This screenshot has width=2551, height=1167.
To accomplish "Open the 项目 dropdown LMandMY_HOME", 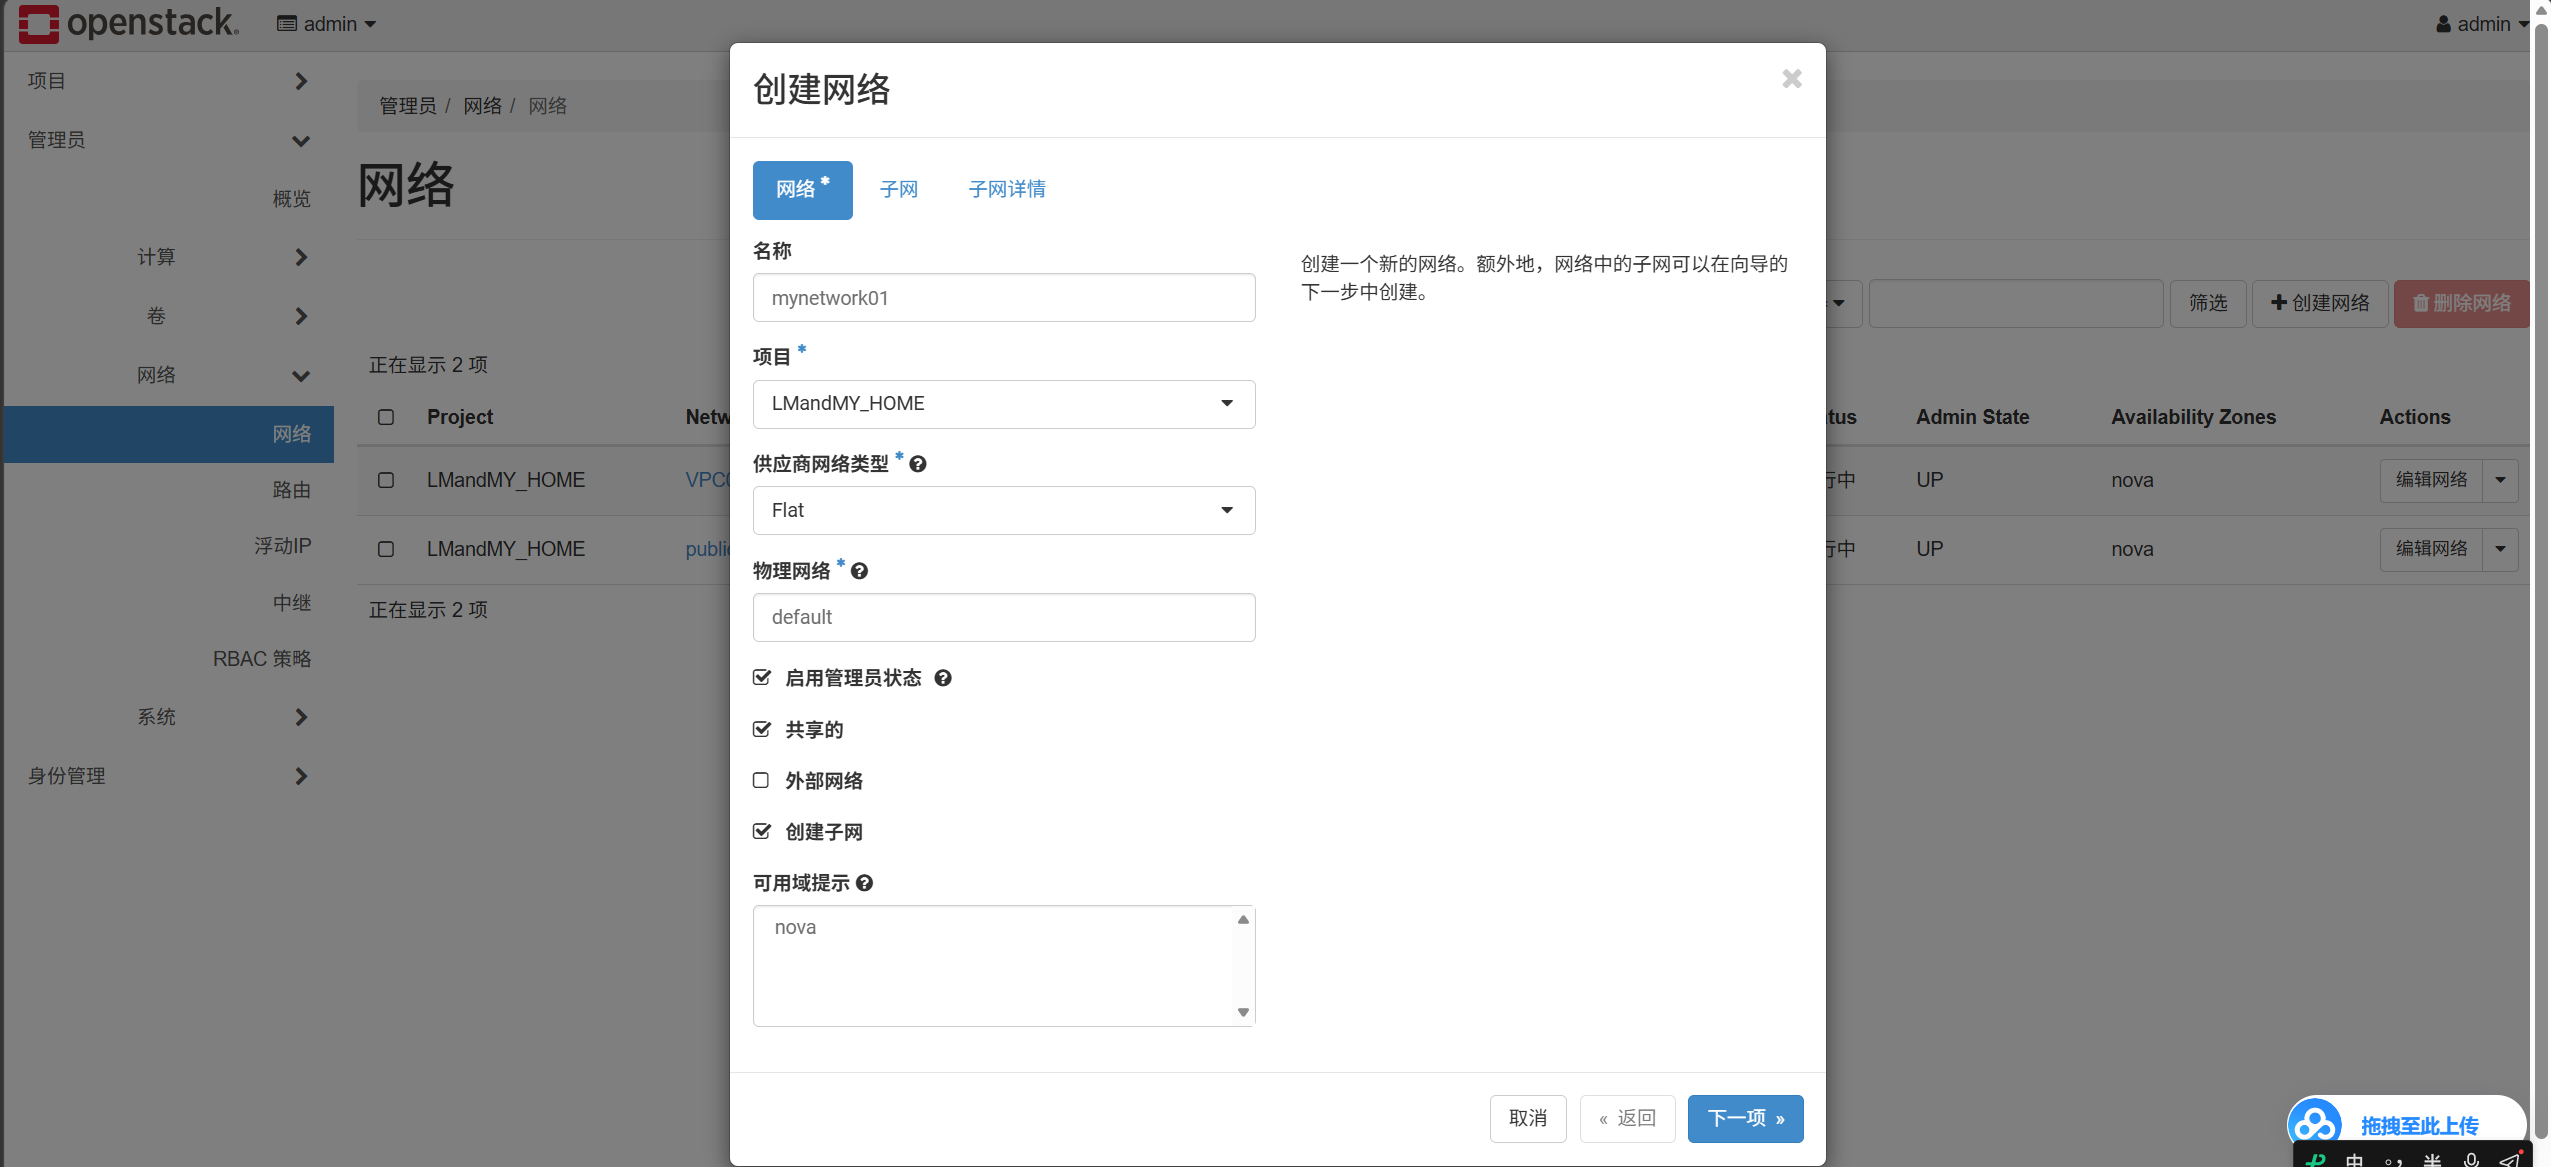I will click(1004, 404).
